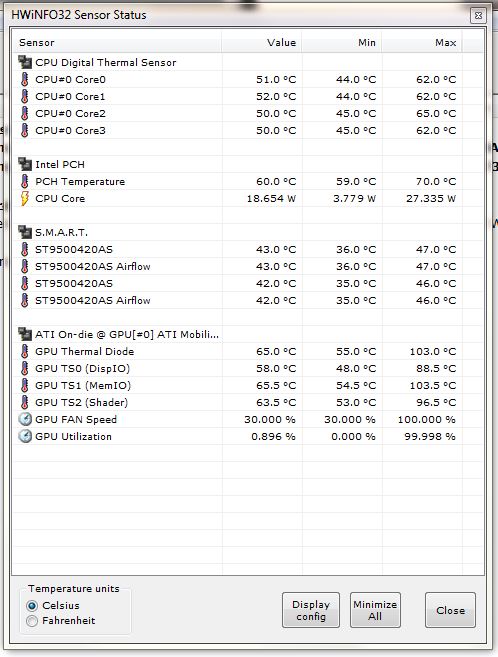Close the window using title bar X

[x=478, y=16]
